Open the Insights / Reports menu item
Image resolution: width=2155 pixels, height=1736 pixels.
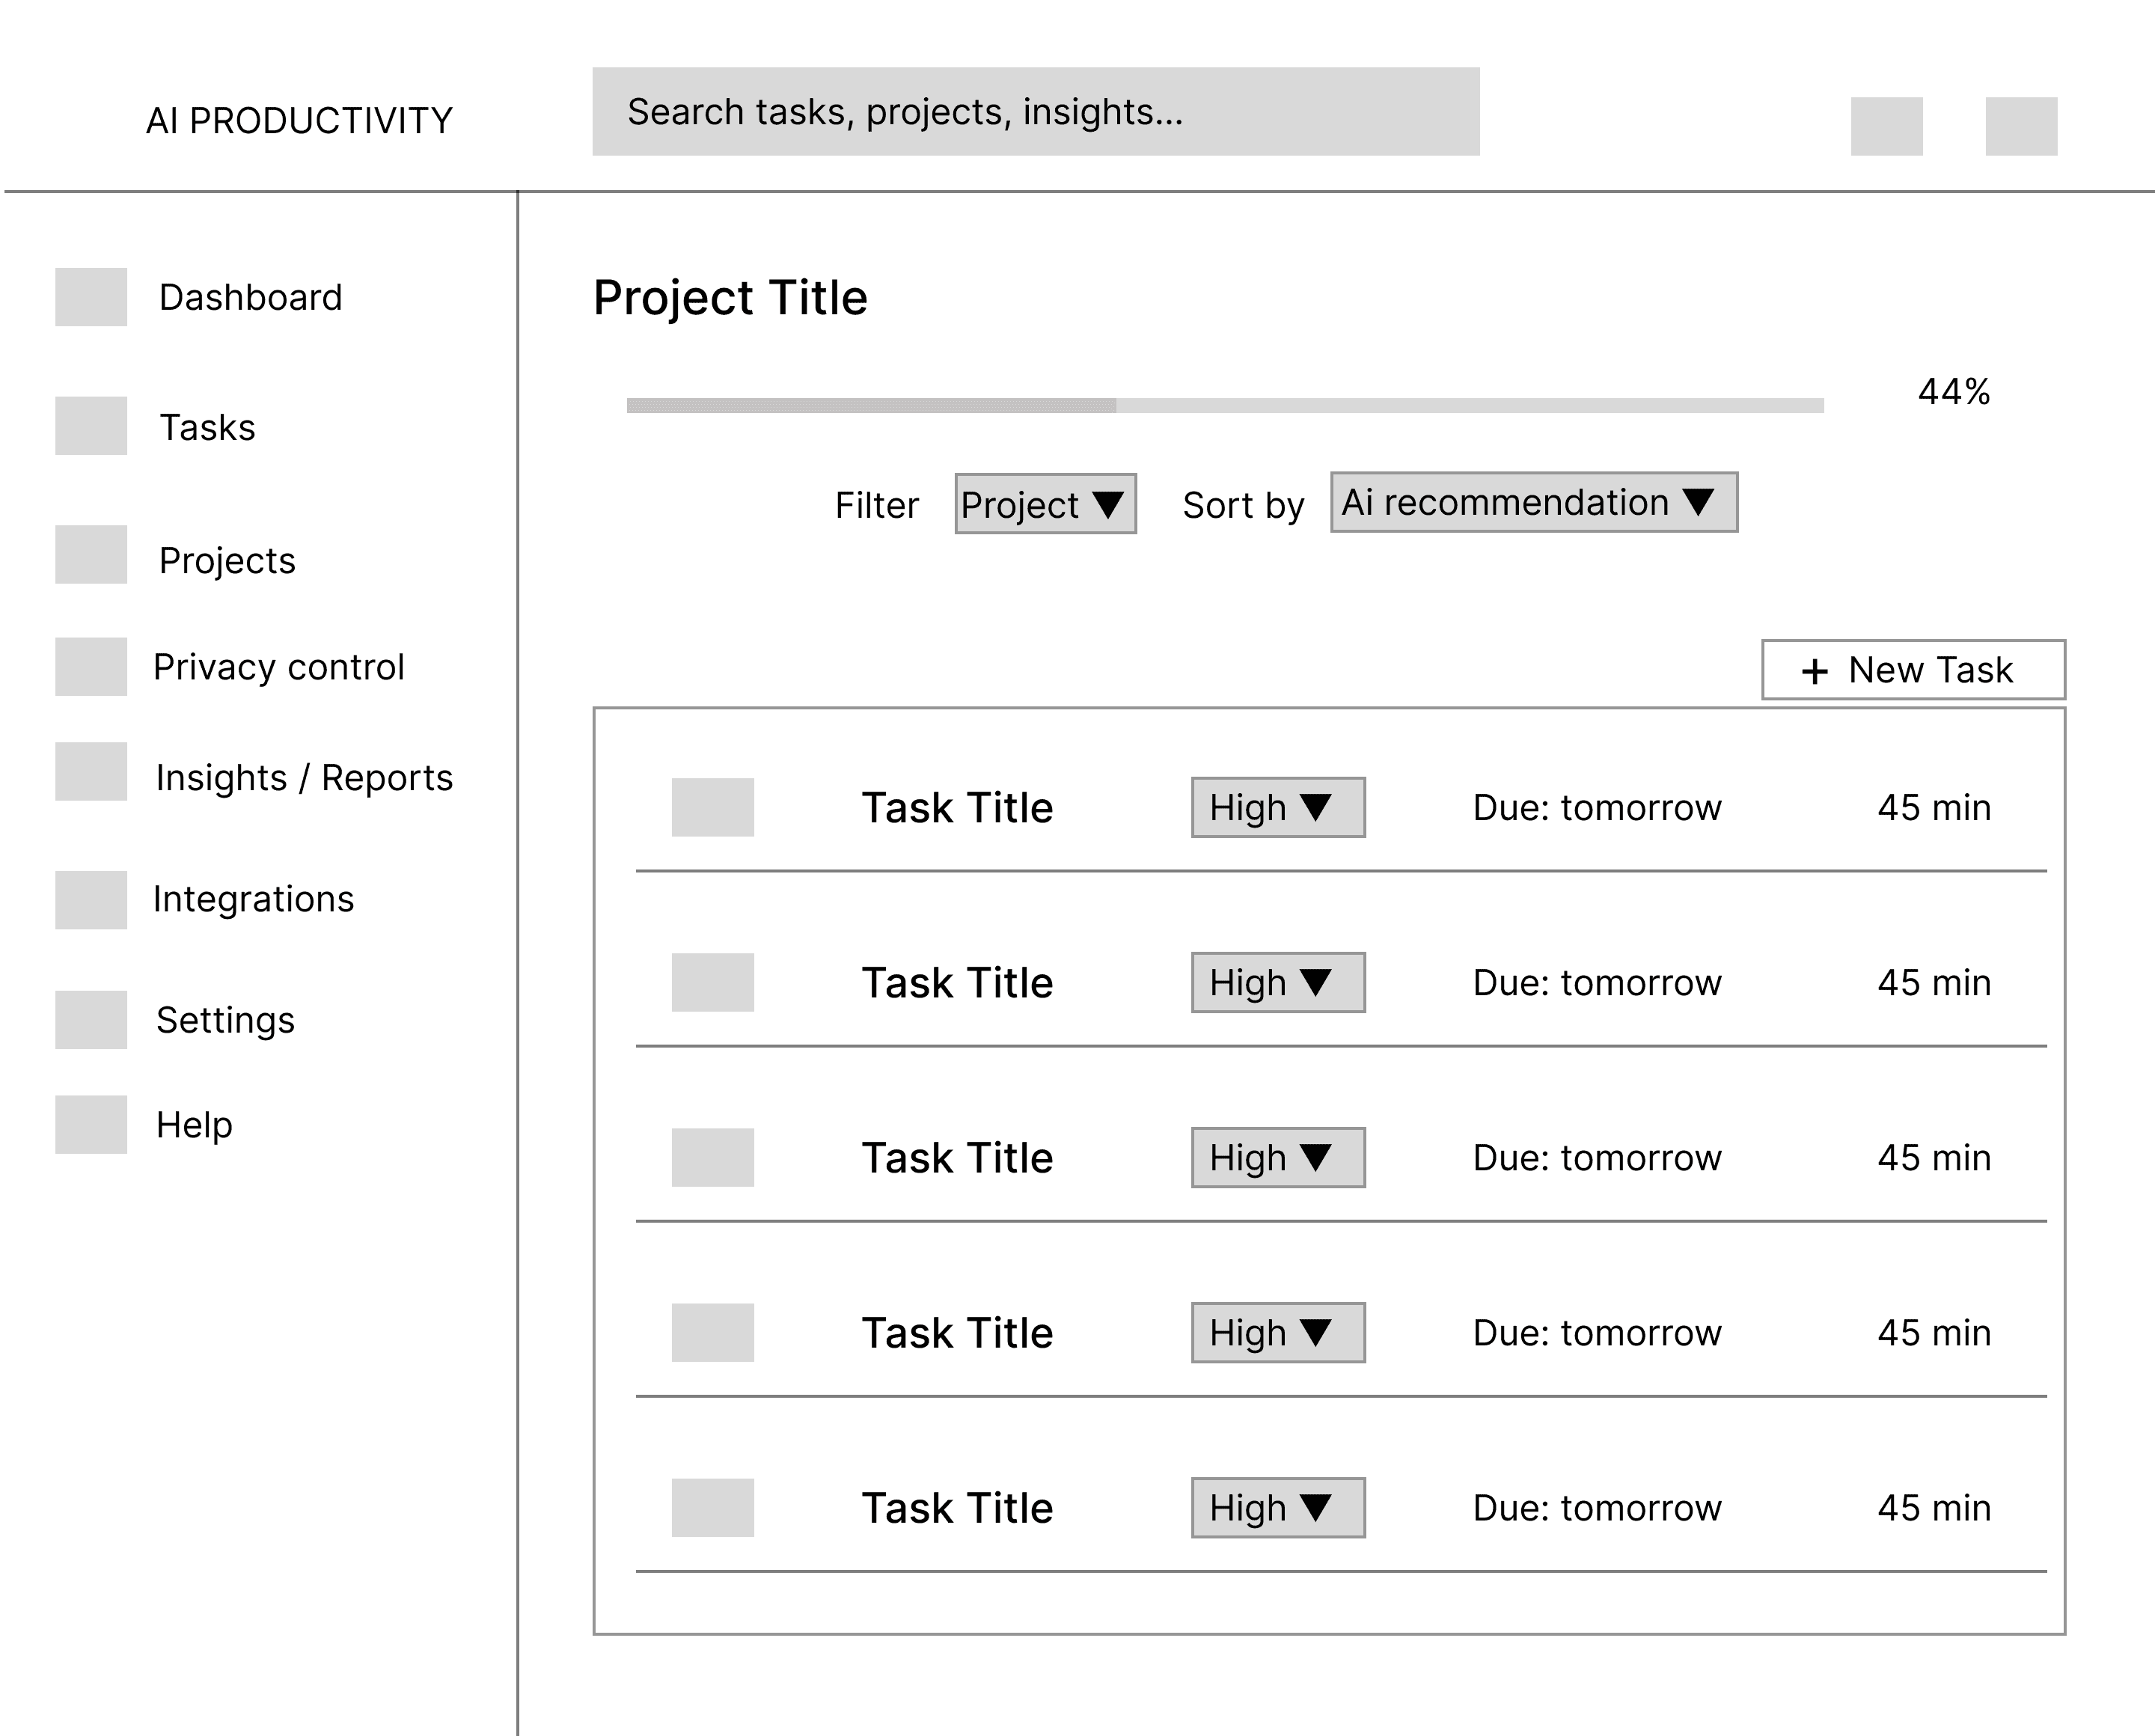tap(304, 778)
